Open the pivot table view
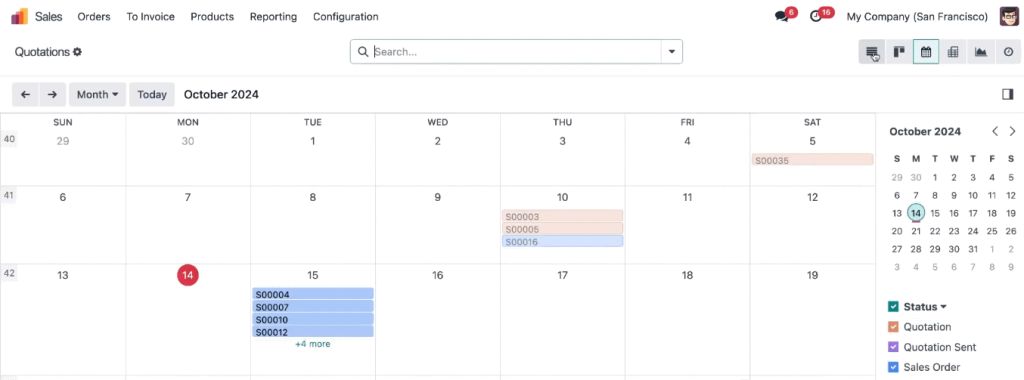The height and width of the screenshot is (380, 1024). point(953,52)
